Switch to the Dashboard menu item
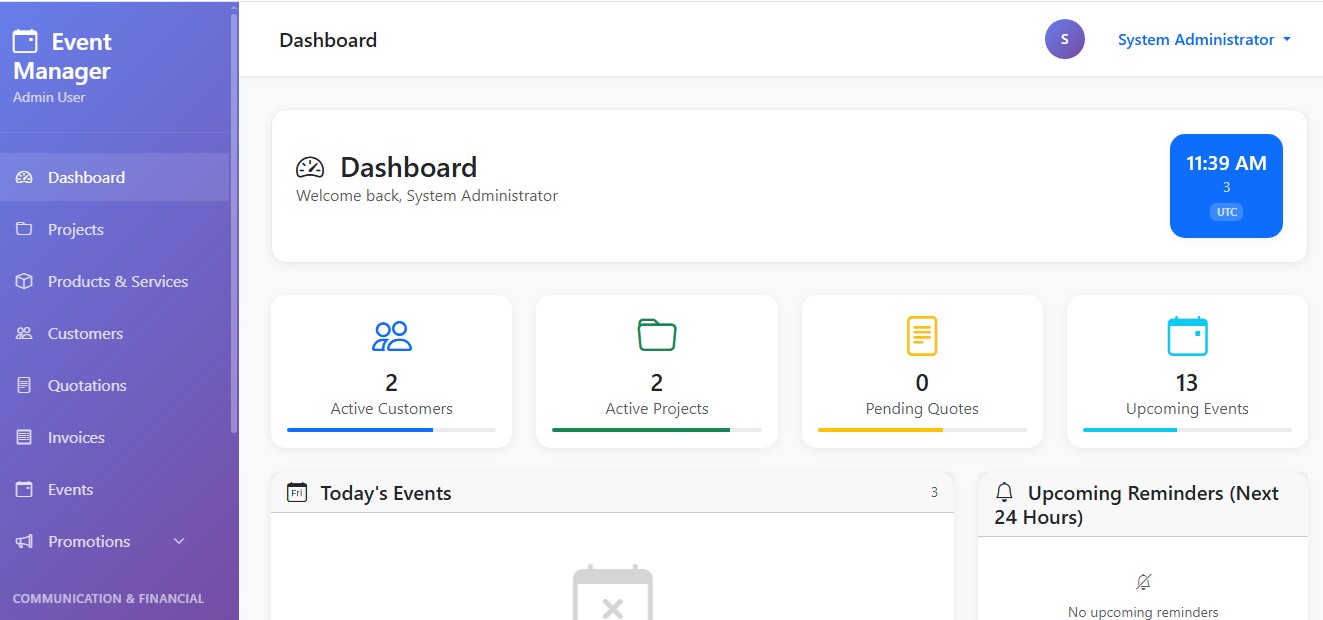The image size is (1323, 620). 86,176
